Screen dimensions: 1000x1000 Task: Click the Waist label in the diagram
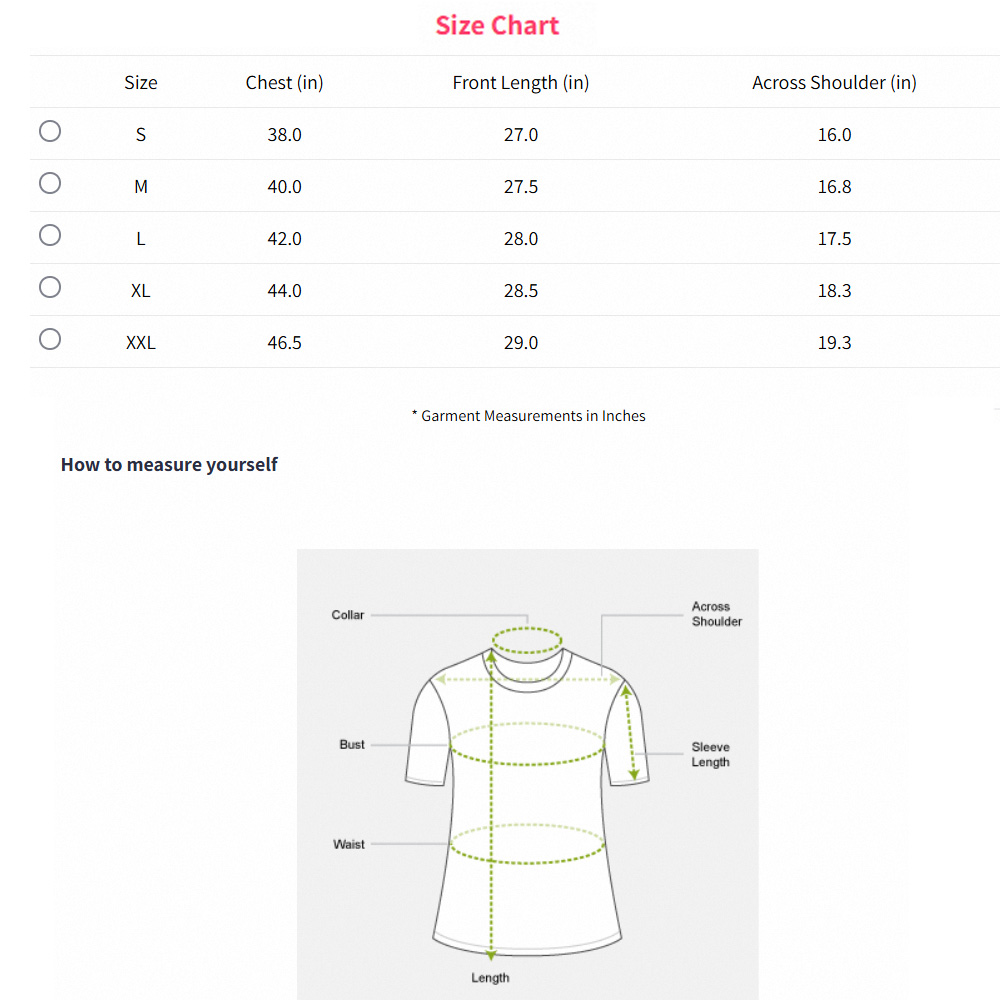tap(349, 845)
